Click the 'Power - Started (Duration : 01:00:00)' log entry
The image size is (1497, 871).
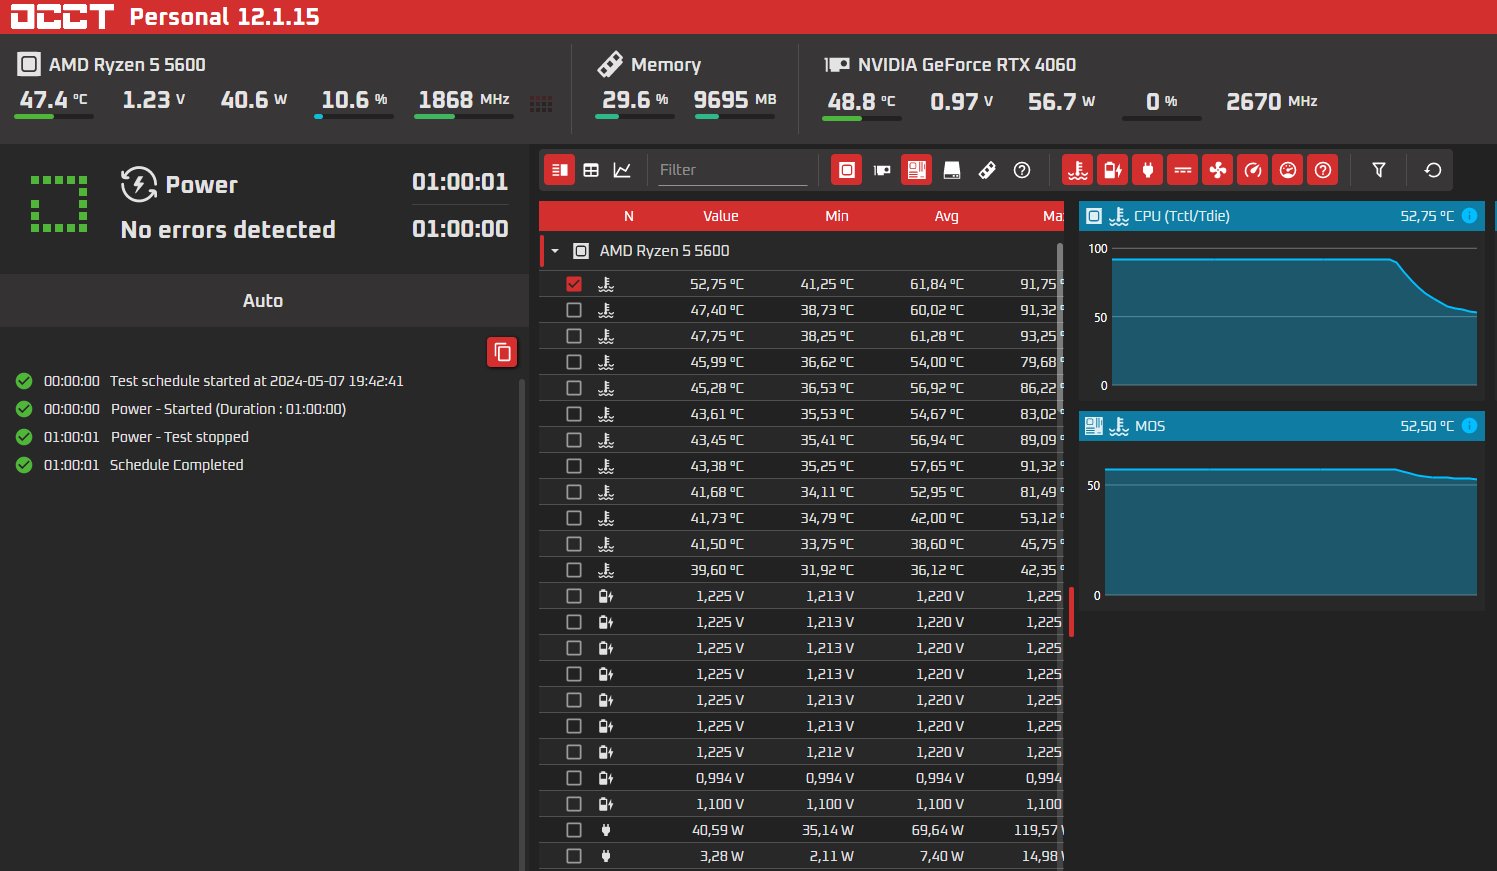point(228,409)
